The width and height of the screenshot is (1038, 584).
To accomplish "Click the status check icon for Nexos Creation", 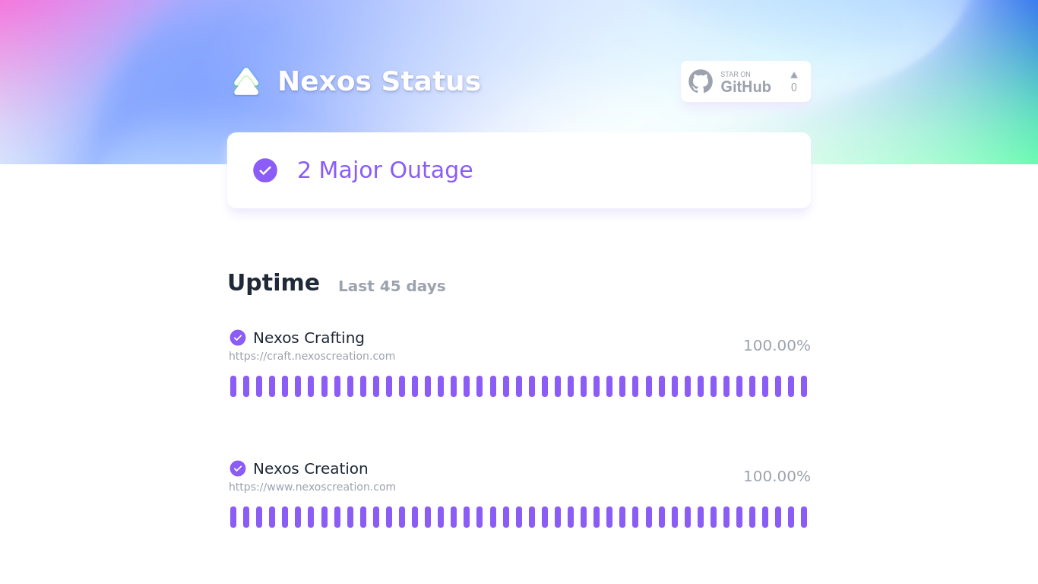I will tap(238, 469).
